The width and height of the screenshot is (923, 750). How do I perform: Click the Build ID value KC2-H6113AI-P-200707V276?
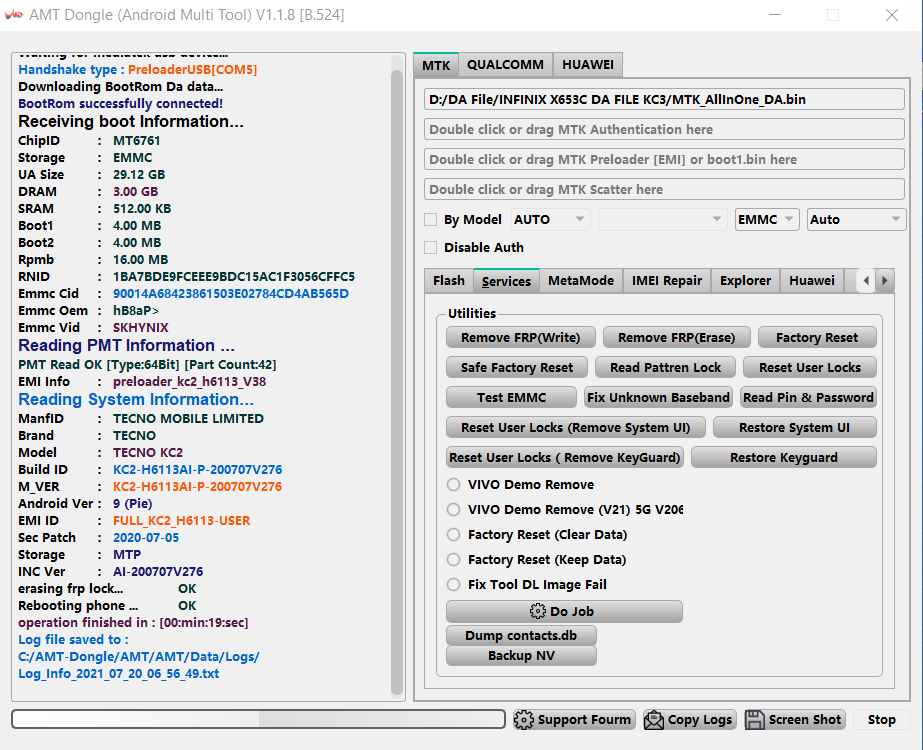point(197,470)
